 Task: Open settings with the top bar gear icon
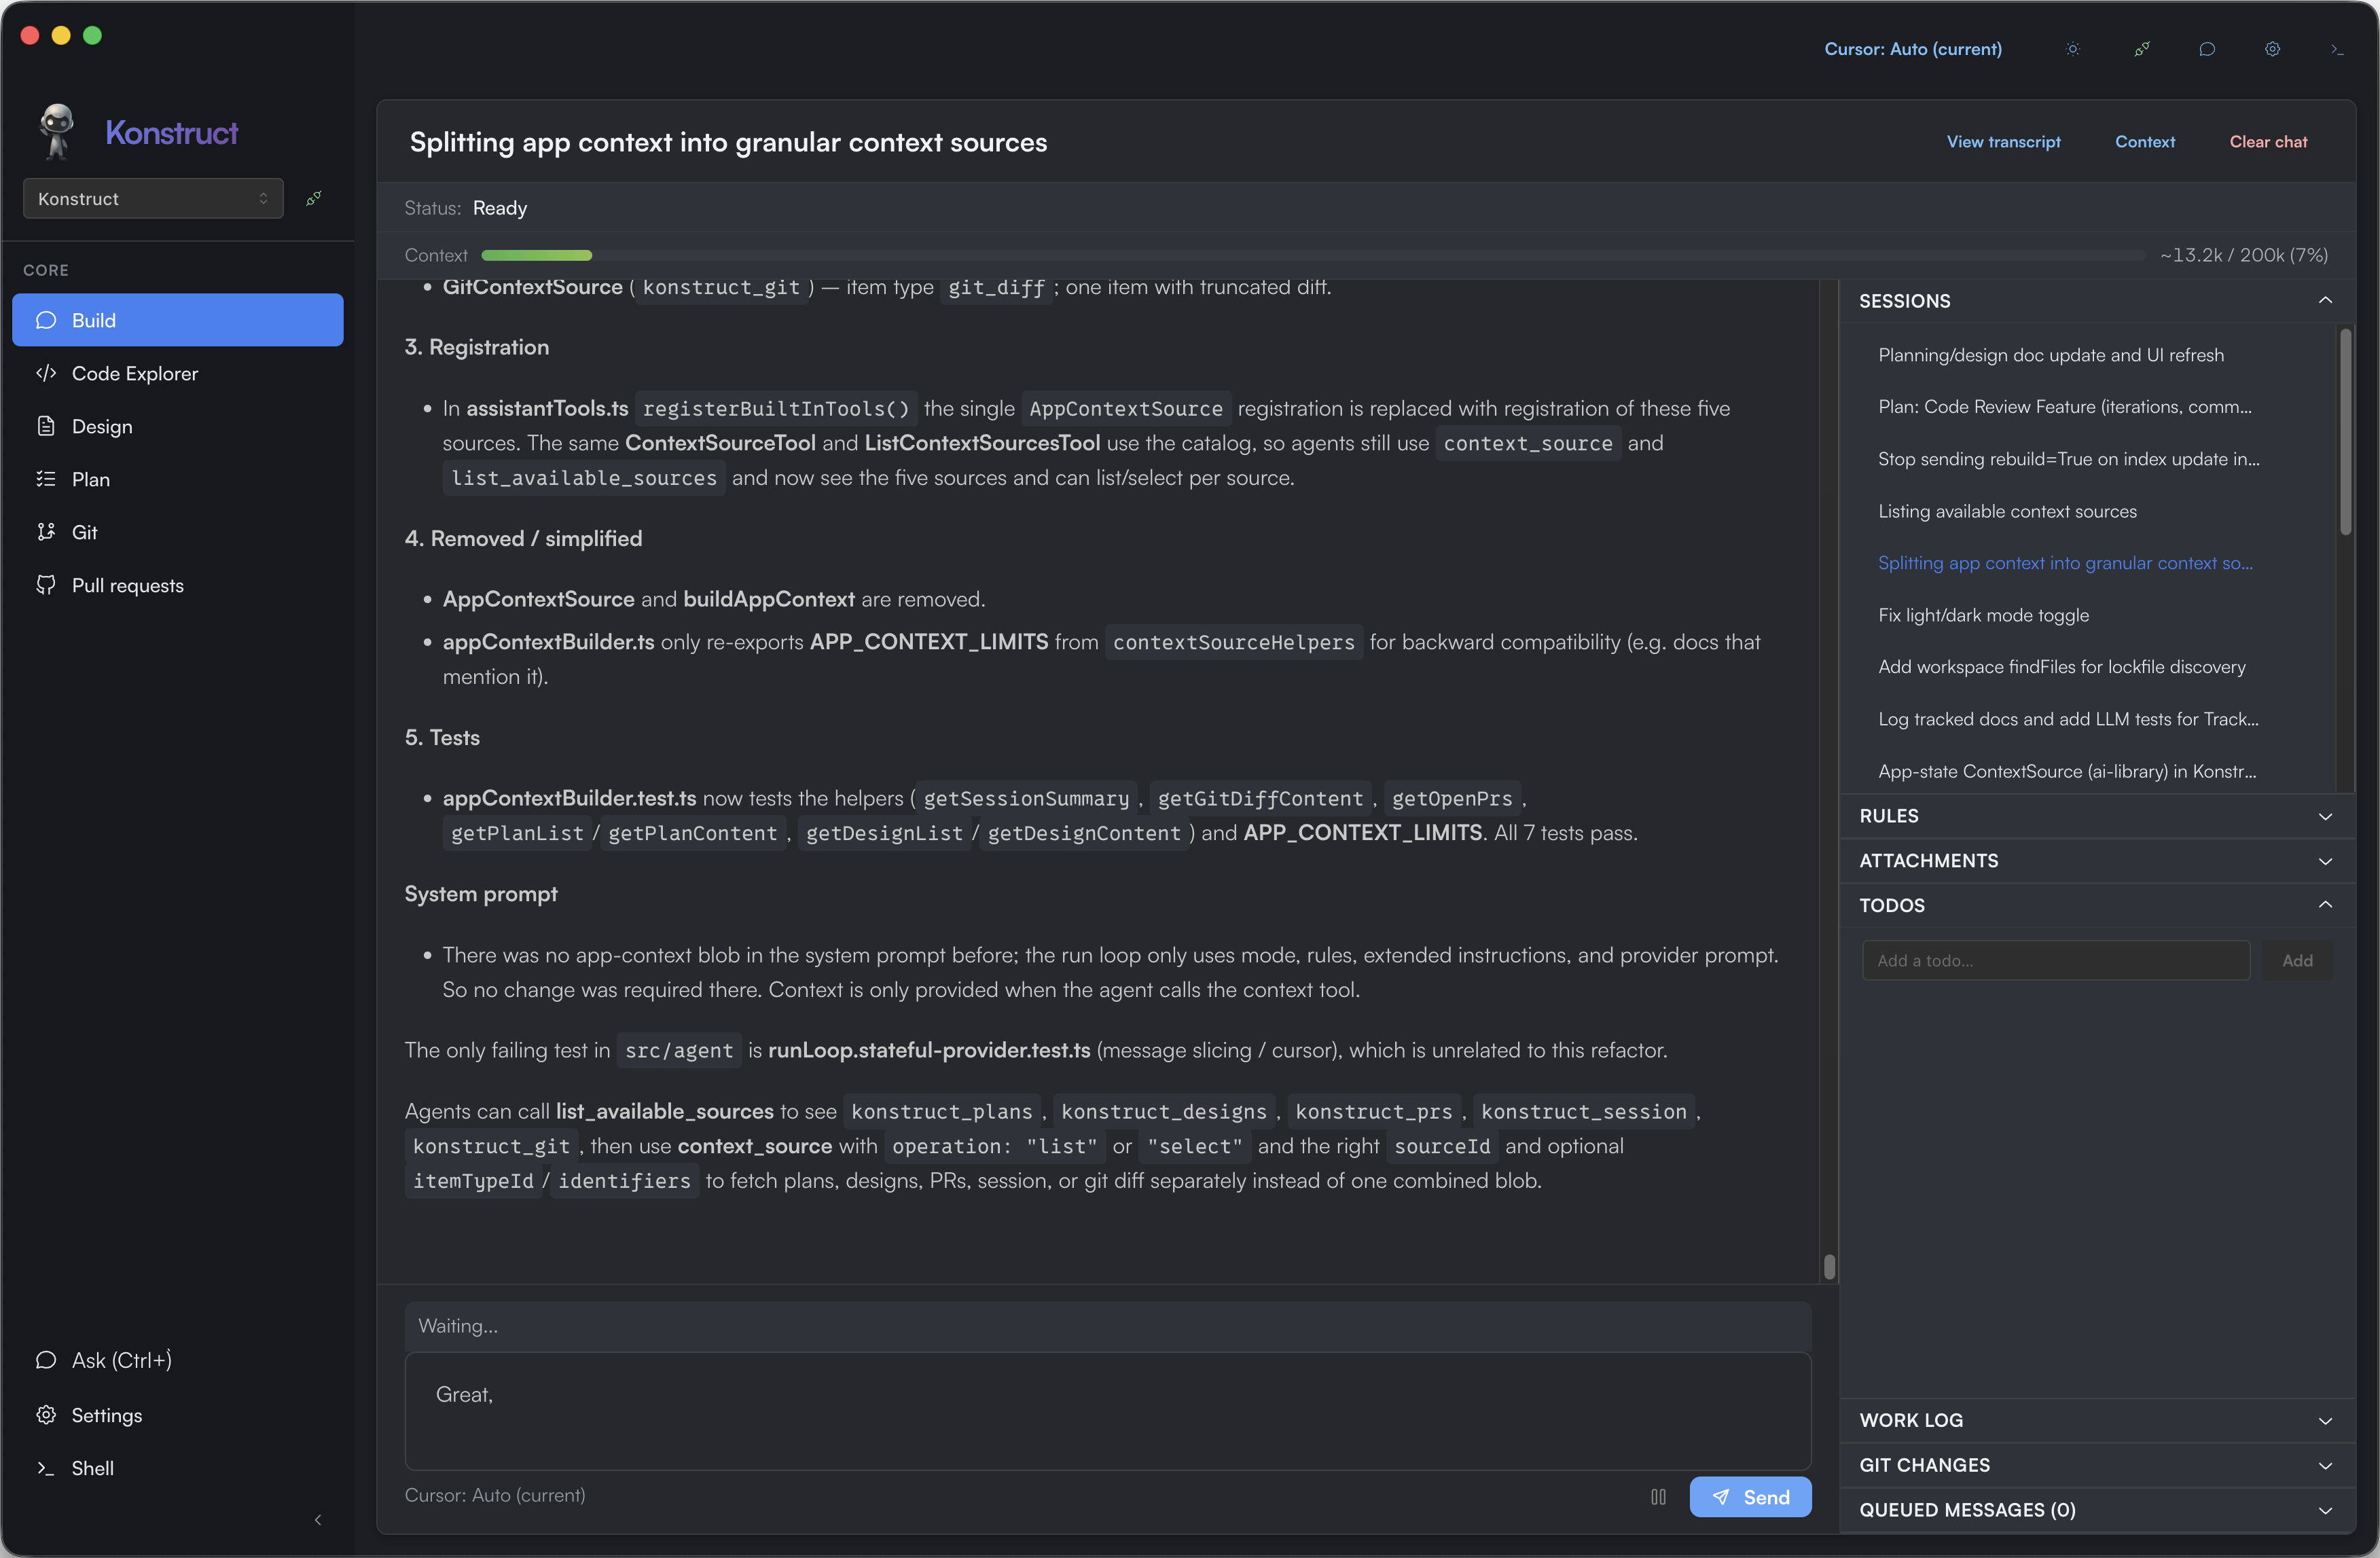click(x=2272, y=49)
